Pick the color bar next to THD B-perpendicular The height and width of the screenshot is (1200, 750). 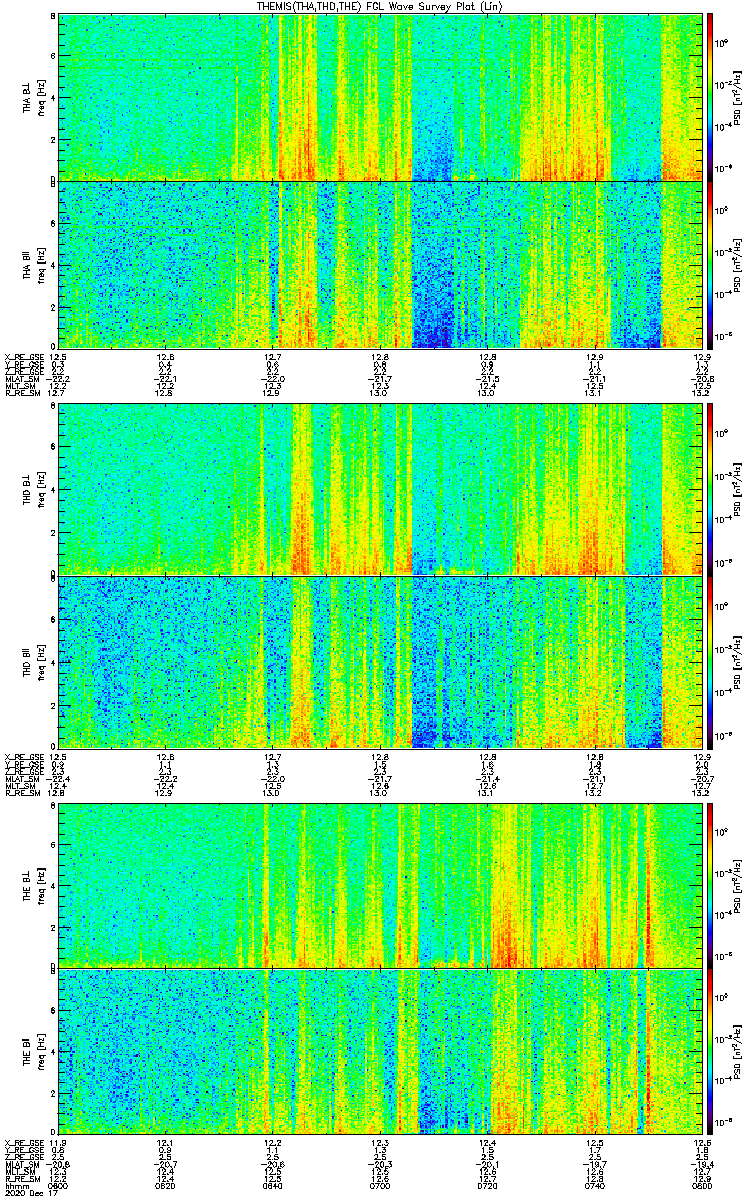coord(710,490)
